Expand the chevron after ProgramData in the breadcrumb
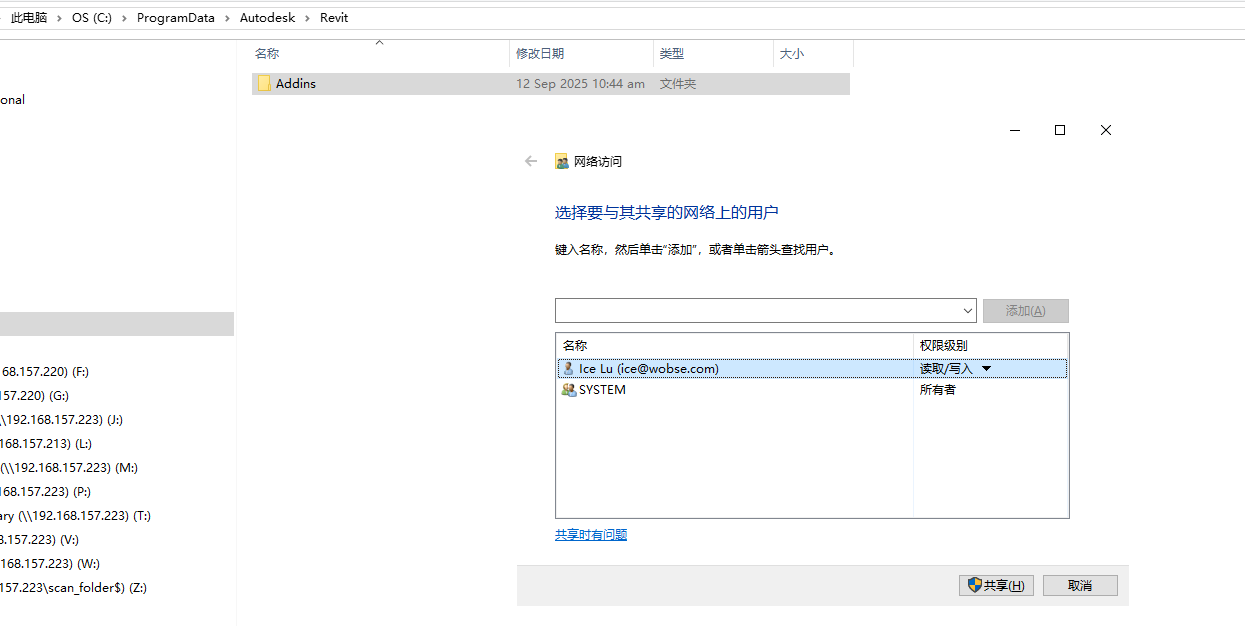This screenshot has width=1245, height=626. (228, 18)
